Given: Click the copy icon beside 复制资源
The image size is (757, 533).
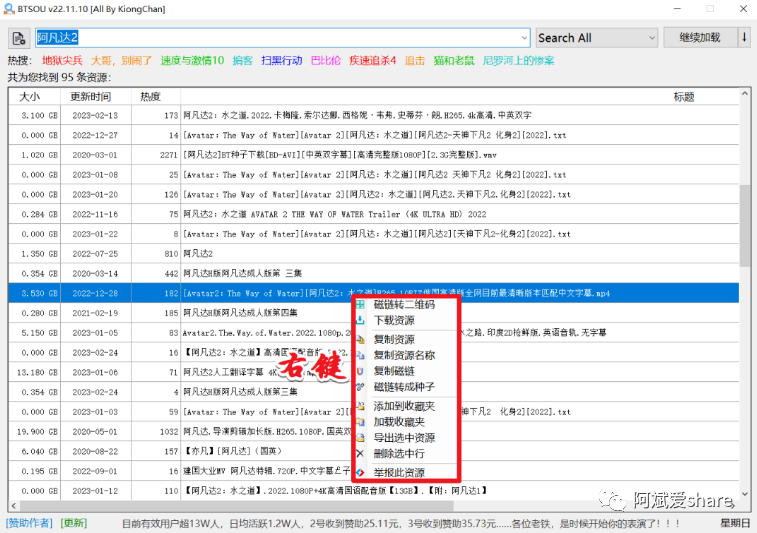Looking at the screenshot, I should (360, 339).
